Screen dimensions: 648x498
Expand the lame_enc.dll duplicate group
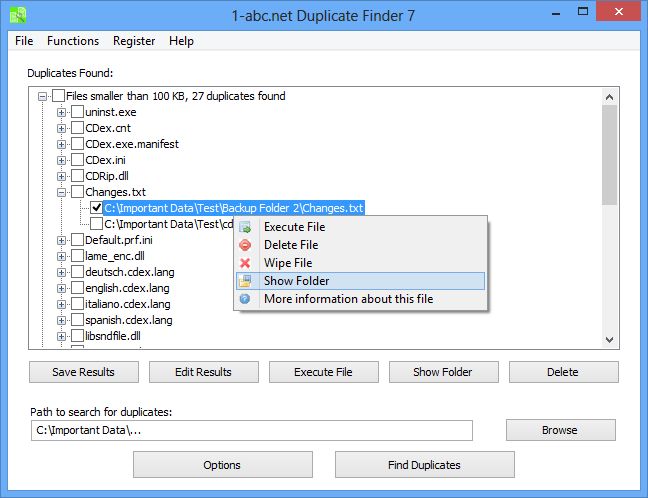point(62,256)
